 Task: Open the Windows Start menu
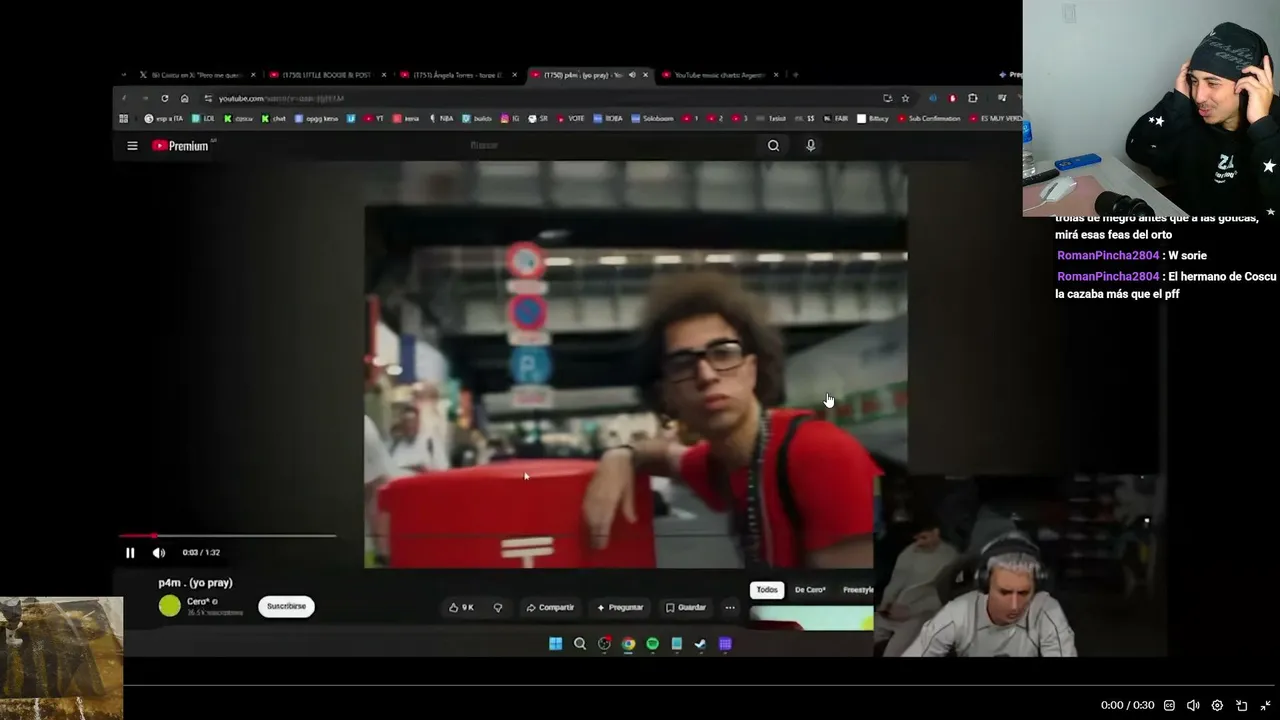(556, 644)
